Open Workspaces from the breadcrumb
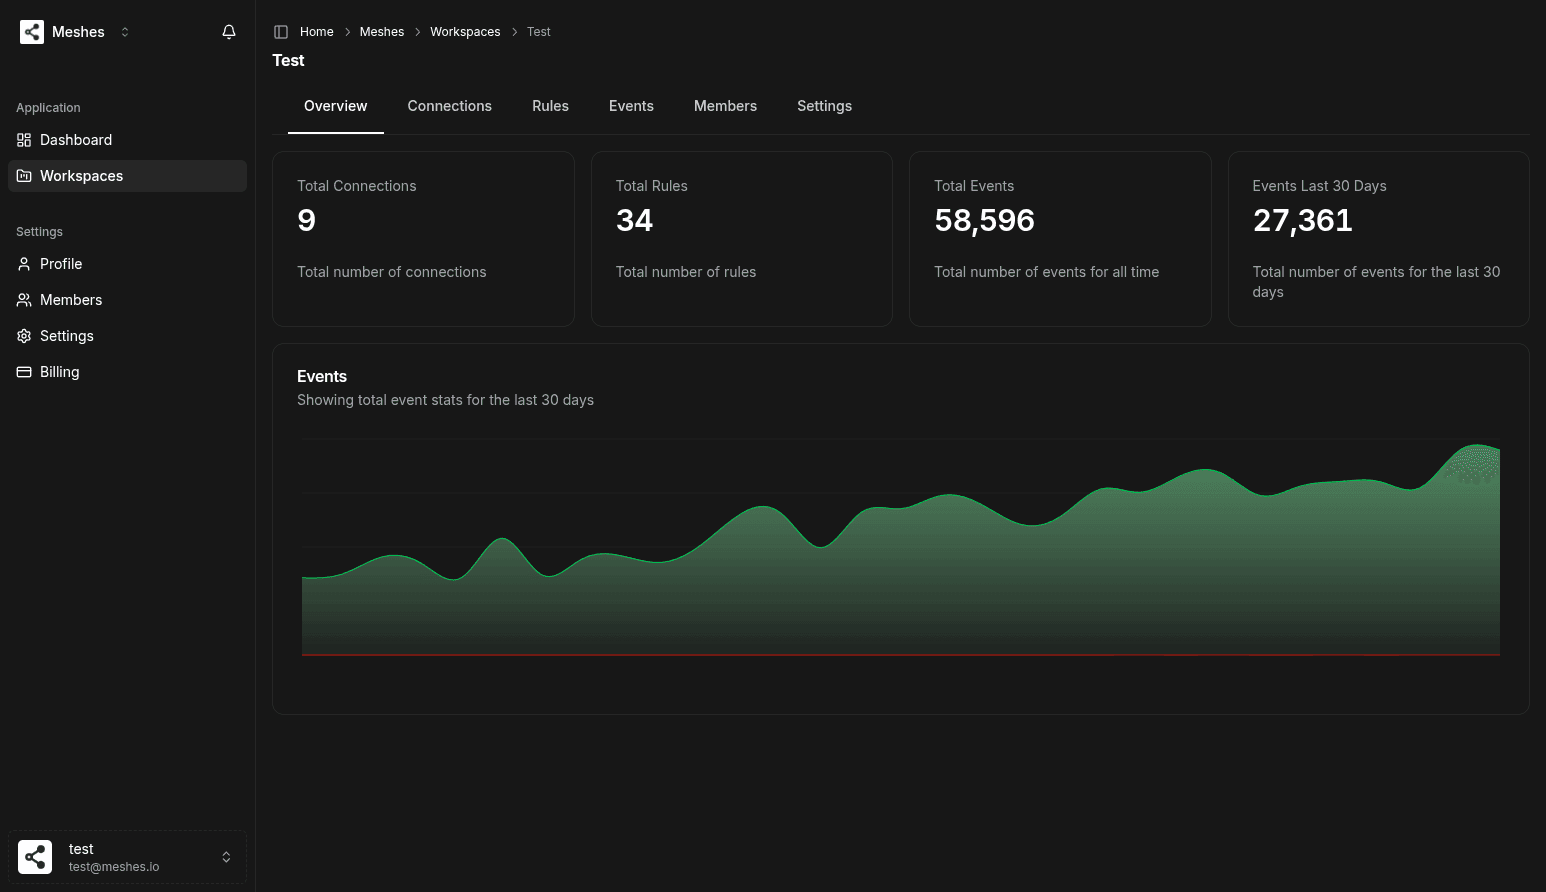Viewport: 1546px width, 892px height. pyautogui.click(x=465, y=31)
